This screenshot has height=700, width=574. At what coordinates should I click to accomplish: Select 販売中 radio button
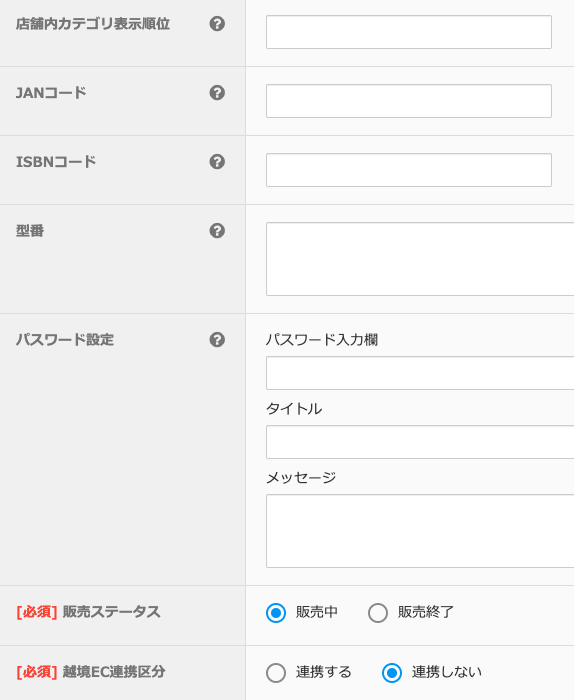[276, 612]
